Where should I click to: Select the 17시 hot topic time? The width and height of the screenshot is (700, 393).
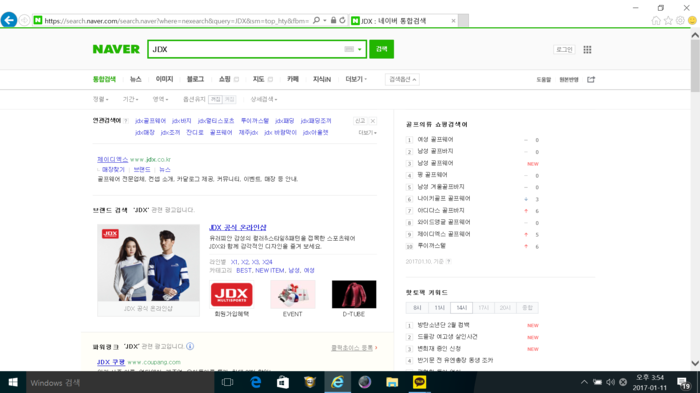(483, 308)
